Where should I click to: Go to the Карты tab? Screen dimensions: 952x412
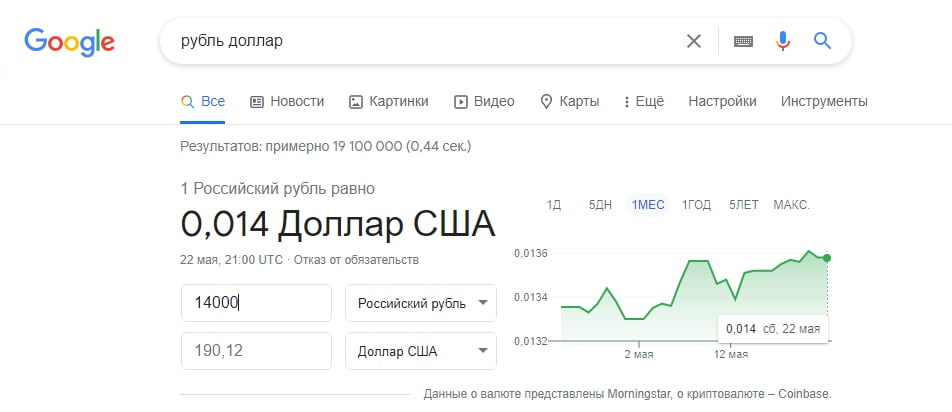point(569,101)
